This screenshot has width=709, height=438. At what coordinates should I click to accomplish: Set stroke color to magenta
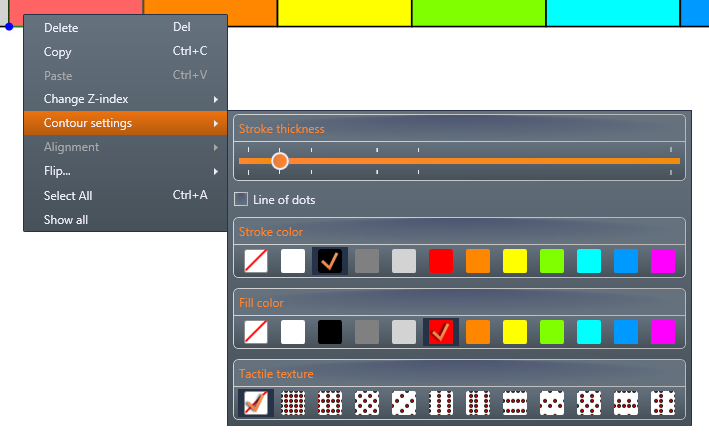click(663, 261)
